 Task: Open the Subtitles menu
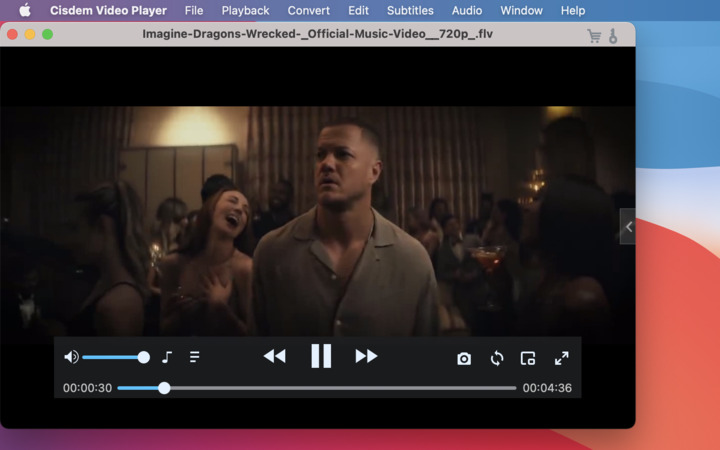tap(410, 11)
